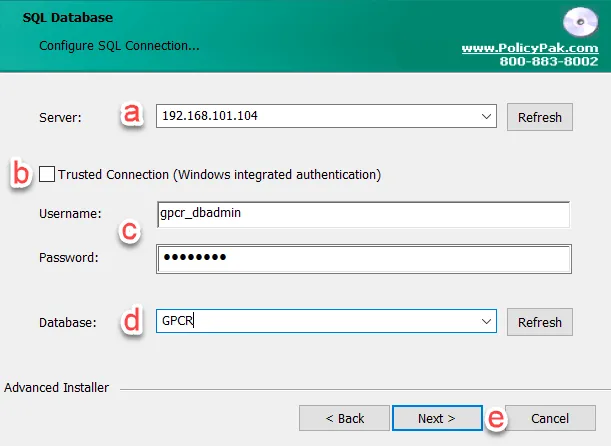
Task: Expand the Database dropdown arrow
Action: click(x=486, y=322)
